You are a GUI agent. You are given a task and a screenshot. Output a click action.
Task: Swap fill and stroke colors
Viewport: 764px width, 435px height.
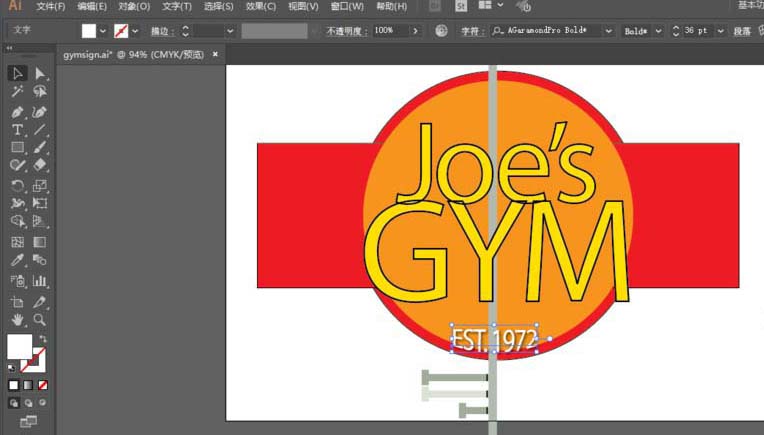(x=43, y=339)
